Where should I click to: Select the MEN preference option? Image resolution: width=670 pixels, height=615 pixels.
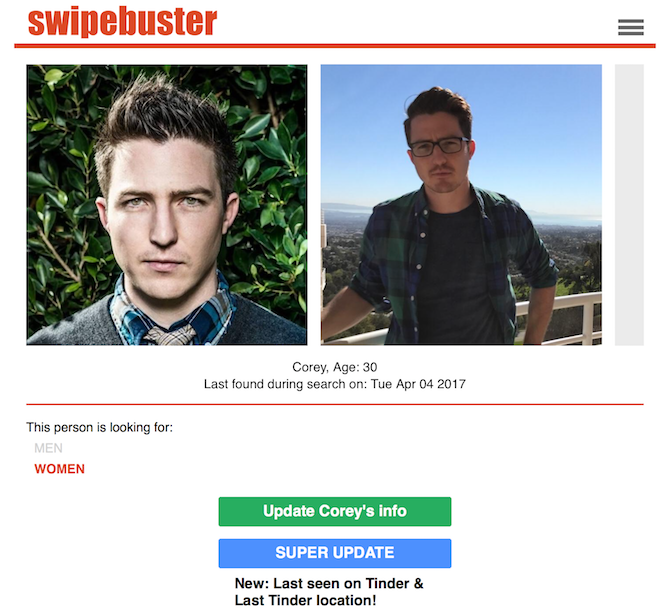click(48, 448)
